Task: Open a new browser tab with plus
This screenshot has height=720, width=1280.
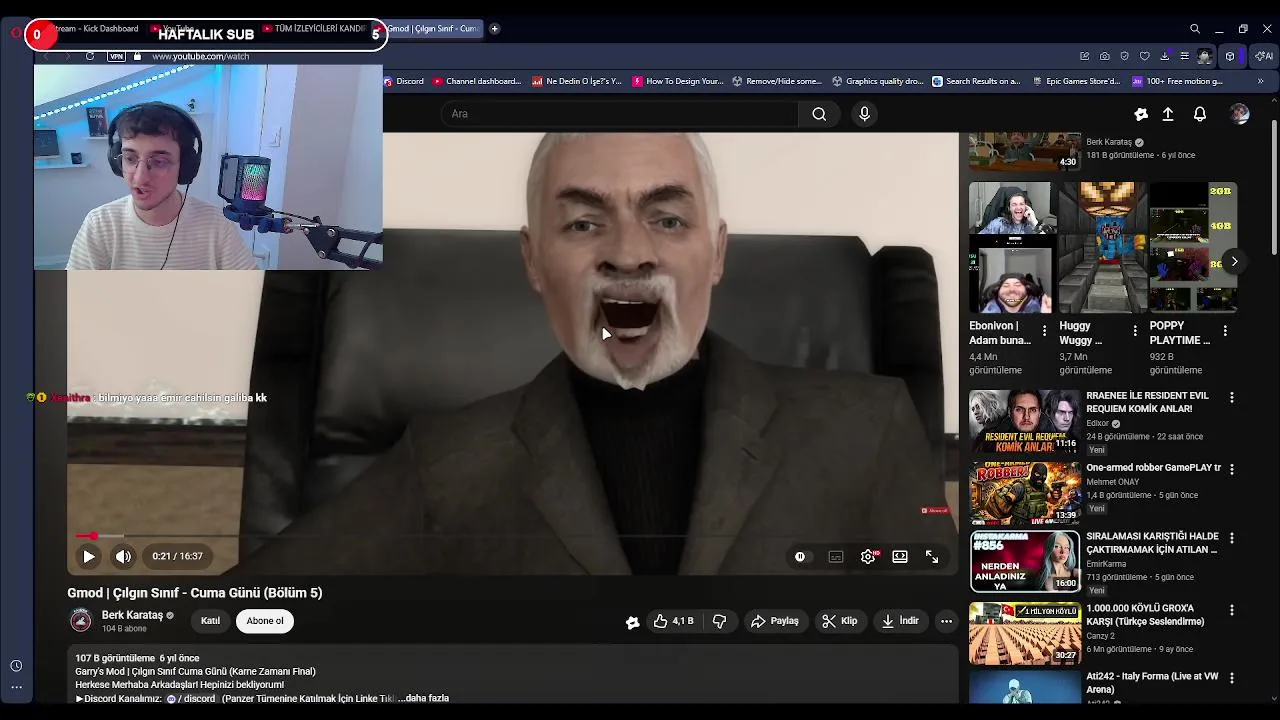Action: tap(494, 29)
